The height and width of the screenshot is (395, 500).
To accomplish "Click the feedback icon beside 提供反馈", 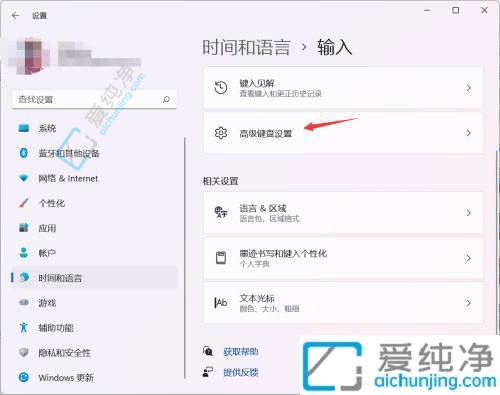I will (208, 372).
